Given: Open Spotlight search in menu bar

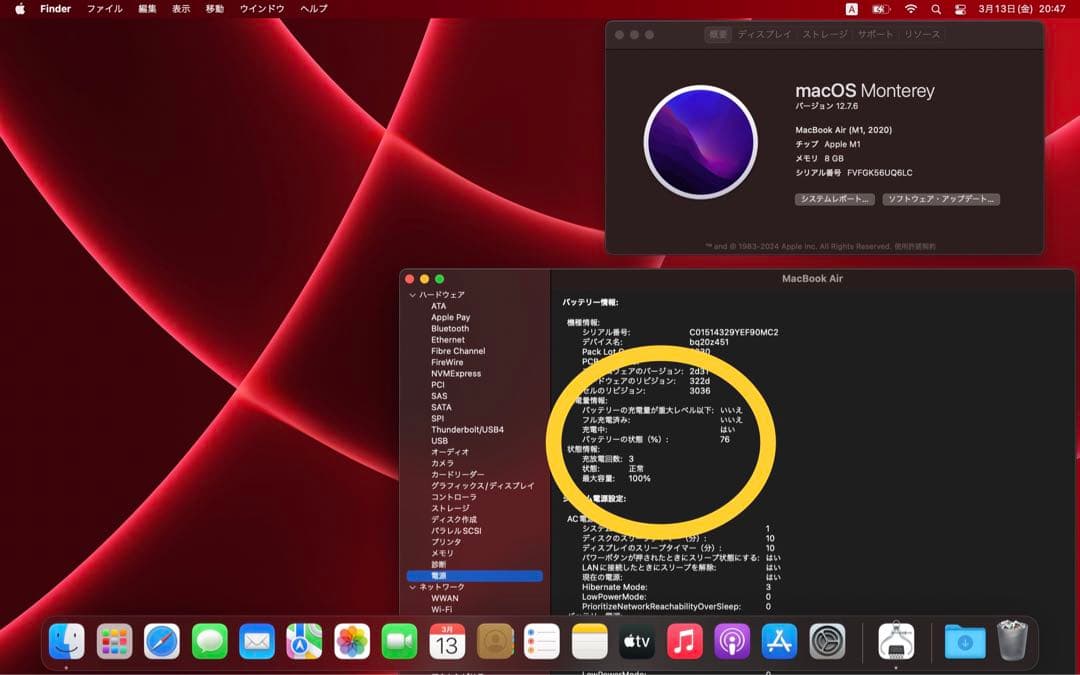Looking at the screenshot, I should point(935,9).
